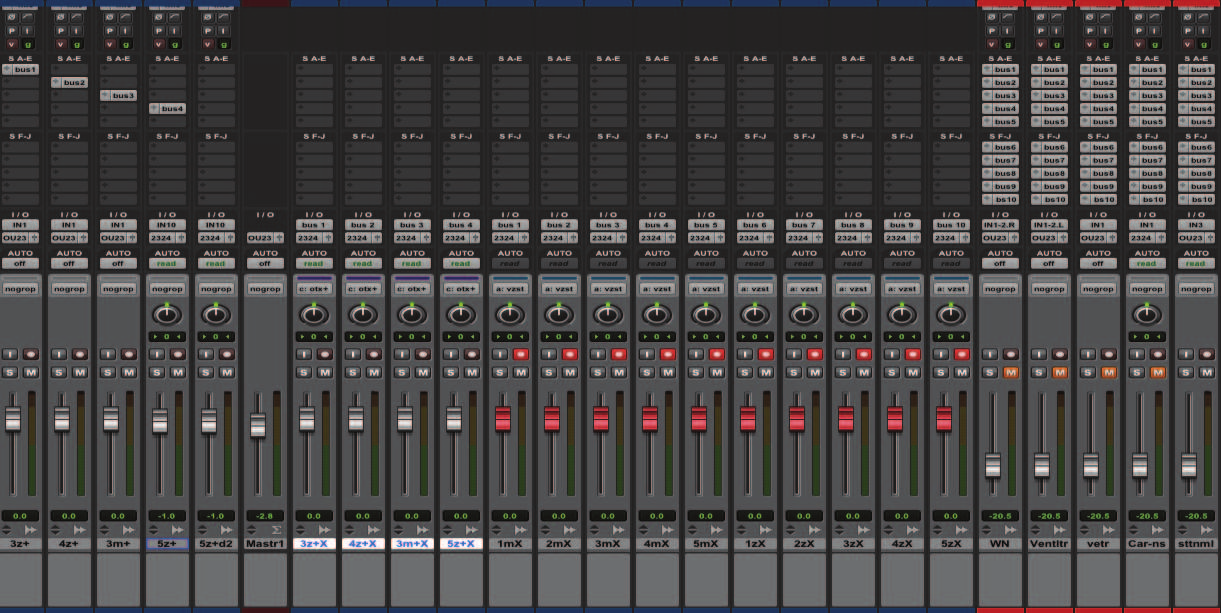Enable input monitoring on the 4zX track
Screen dimensions: 1221x613
[894, 354]
